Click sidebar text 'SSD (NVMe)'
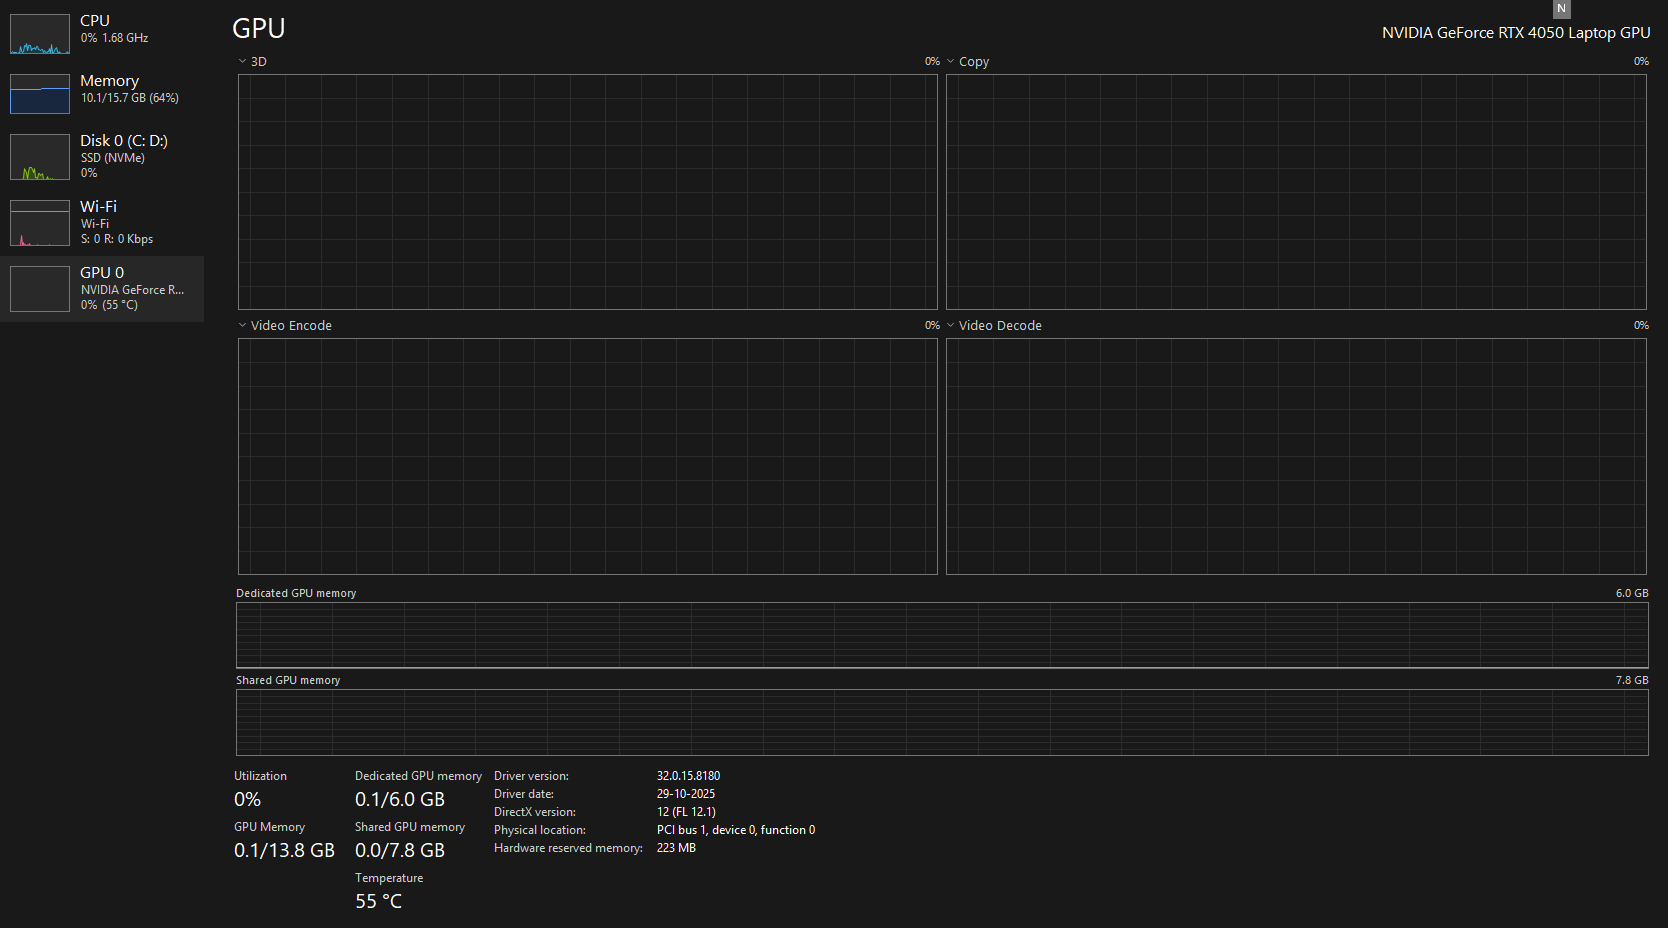Viewport: 1668px width, 928px height. [x=113, y=158]
